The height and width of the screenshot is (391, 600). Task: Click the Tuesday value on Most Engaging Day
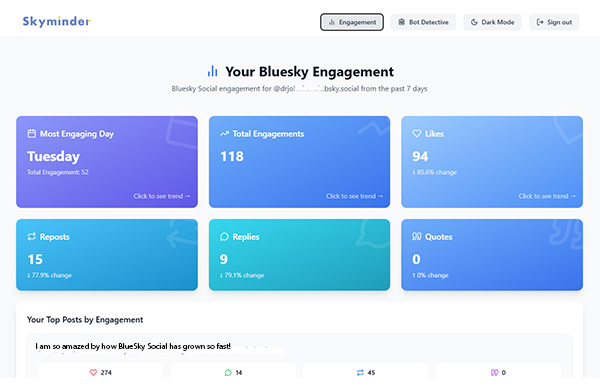[x=54, y=156]
